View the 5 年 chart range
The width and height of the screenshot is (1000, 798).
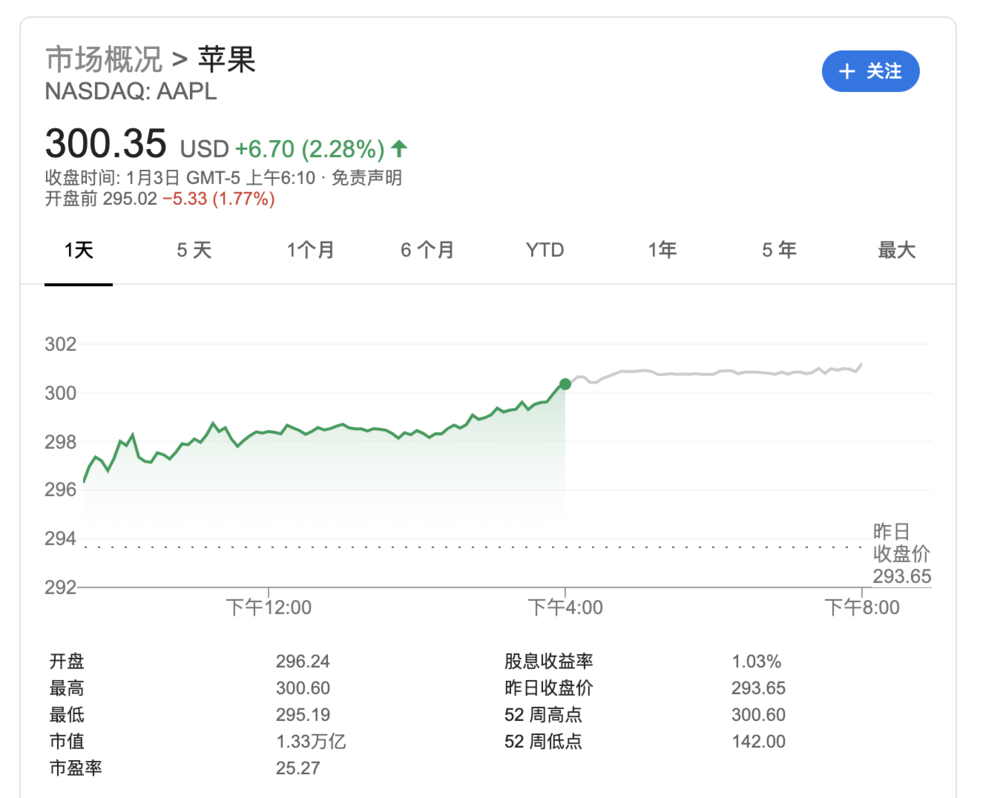779,250
